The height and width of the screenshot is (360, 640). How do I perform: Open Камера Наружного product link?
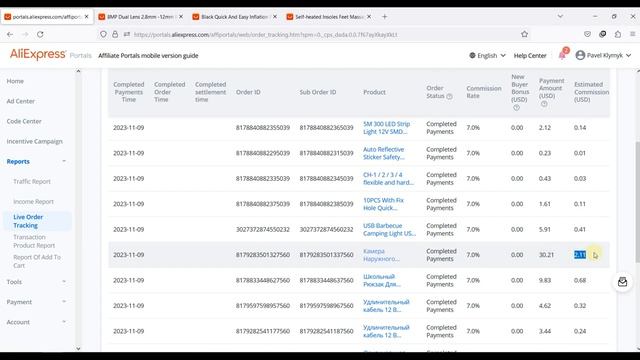coord(381,255)
